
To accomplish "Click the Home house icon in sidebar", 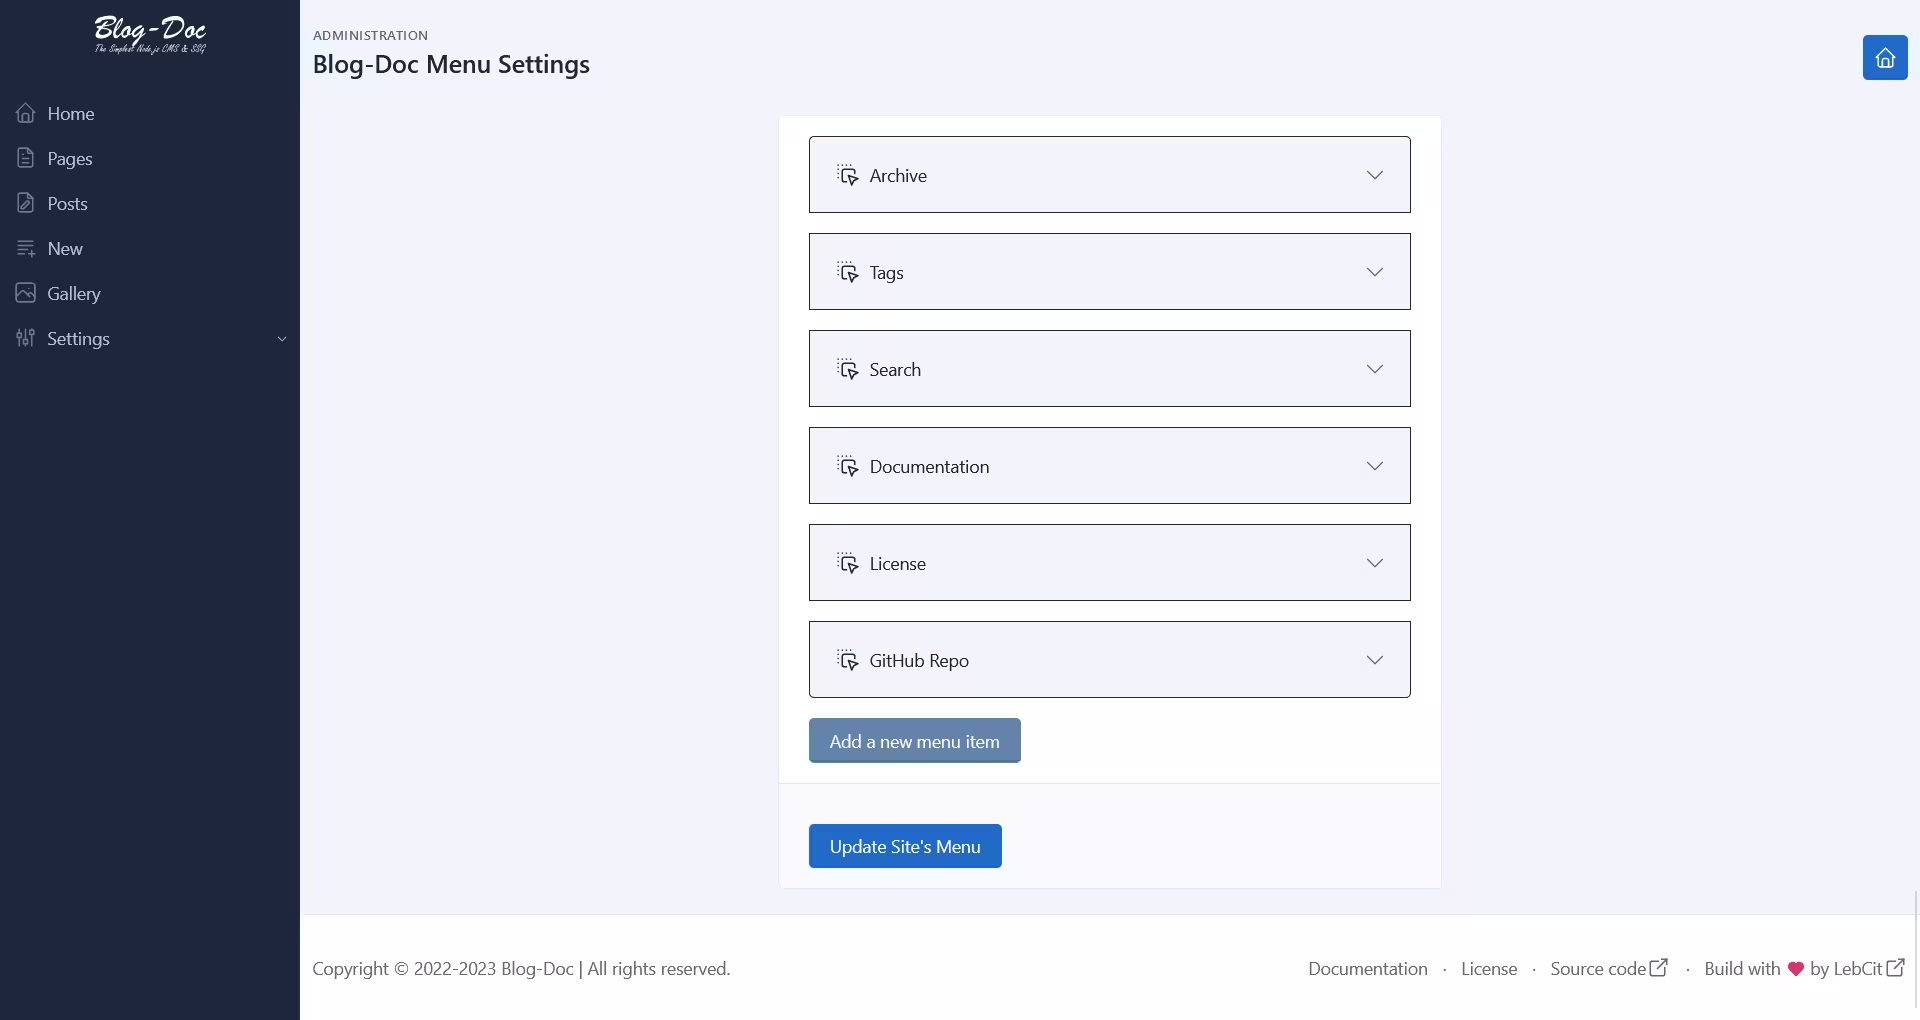I will (x=26, y=113).
